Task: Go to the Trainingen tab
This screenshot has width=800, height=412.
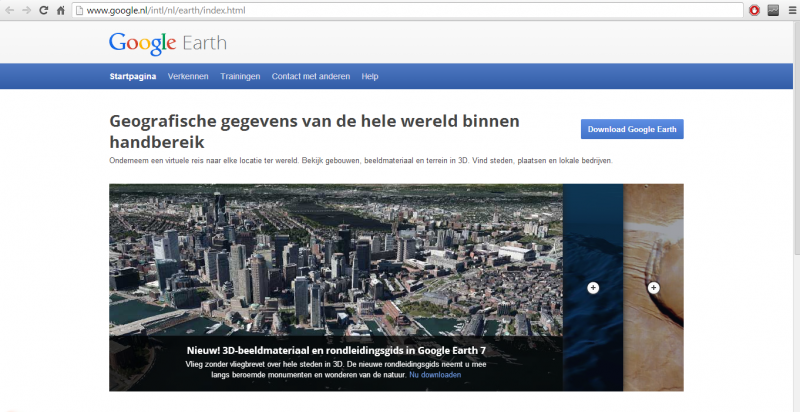Action: [x=240, y=76]
